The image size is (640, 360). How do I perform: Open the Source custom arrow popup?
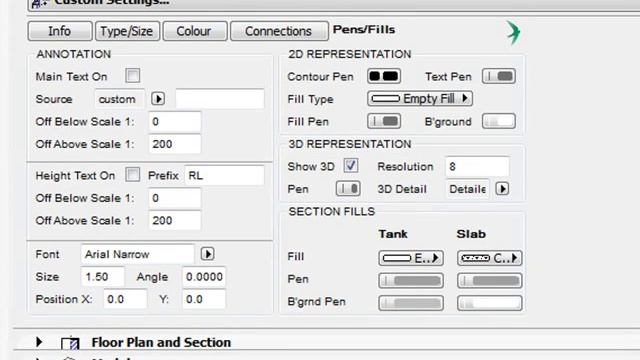point(158,99)
